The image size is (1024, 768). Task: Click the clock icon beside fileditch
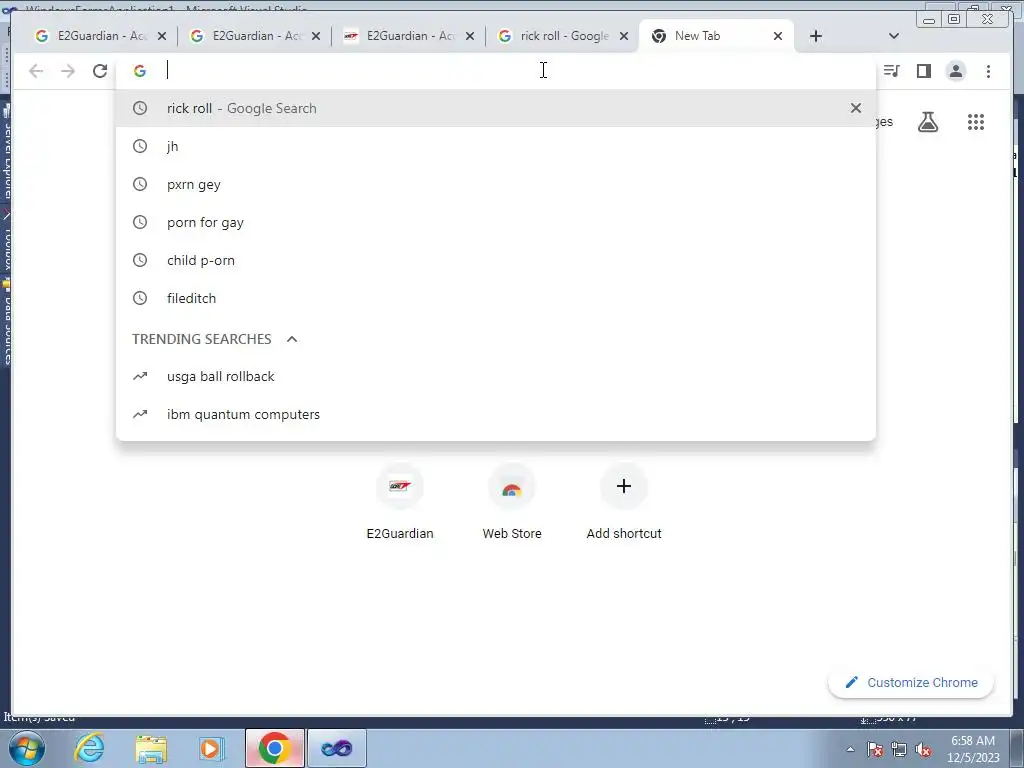click(x=140, y=298)
